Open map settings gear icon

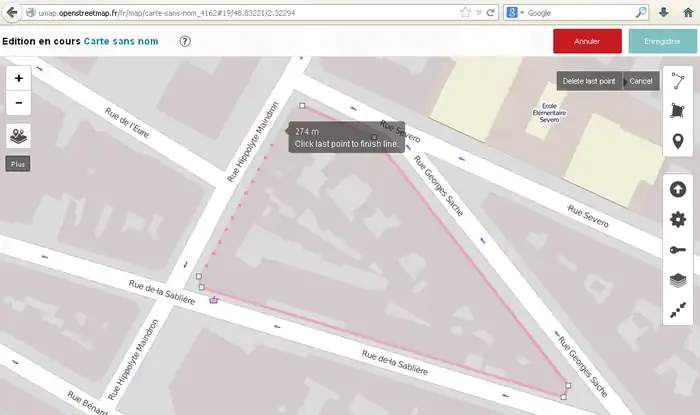coord(677,220)
